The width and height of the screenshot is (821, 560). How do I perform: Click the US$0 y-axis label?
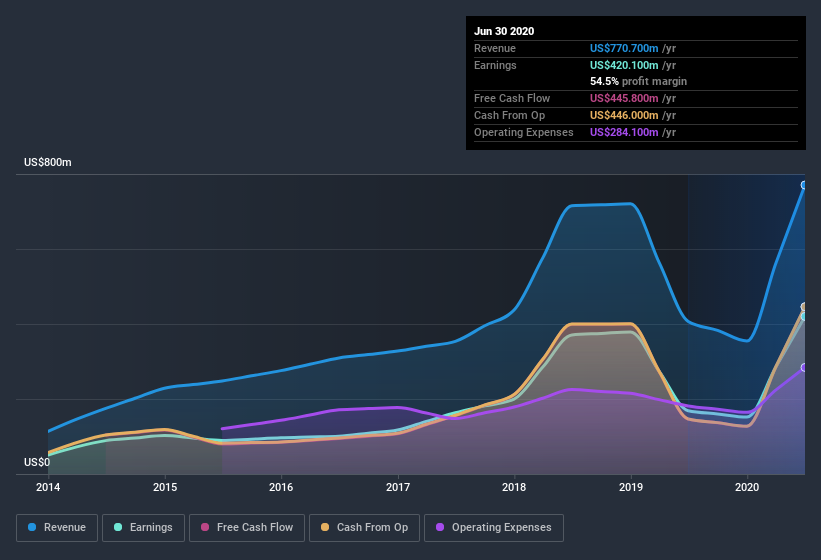(37, 462)
